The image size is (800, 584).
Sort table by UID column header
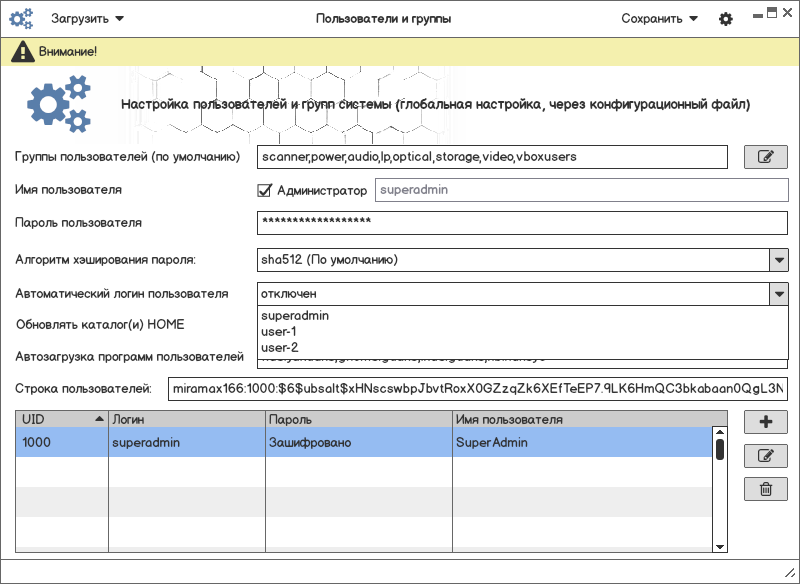[x=60, y=420]
